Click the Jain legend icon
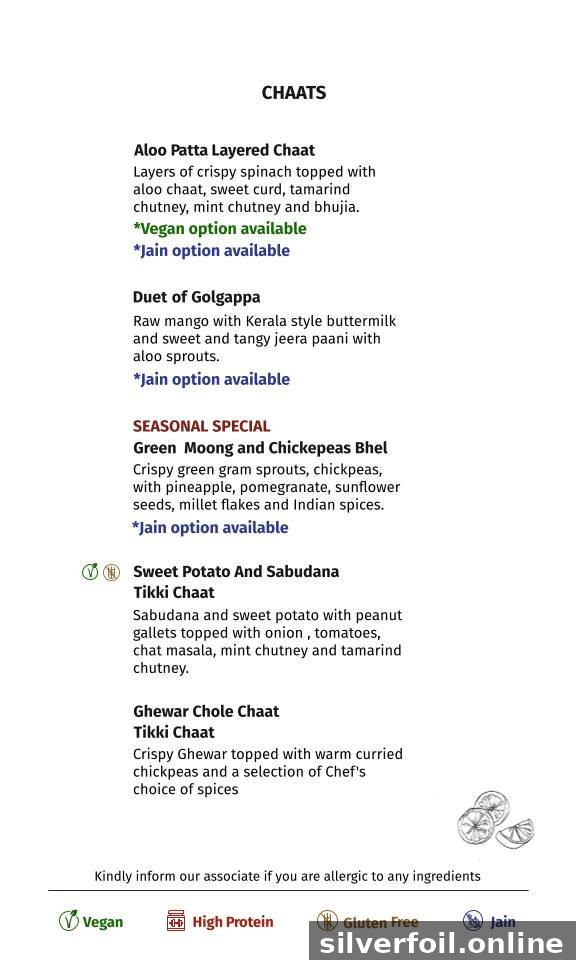The width and height of the screenshot is (576, 960). (x=473, y=920)
